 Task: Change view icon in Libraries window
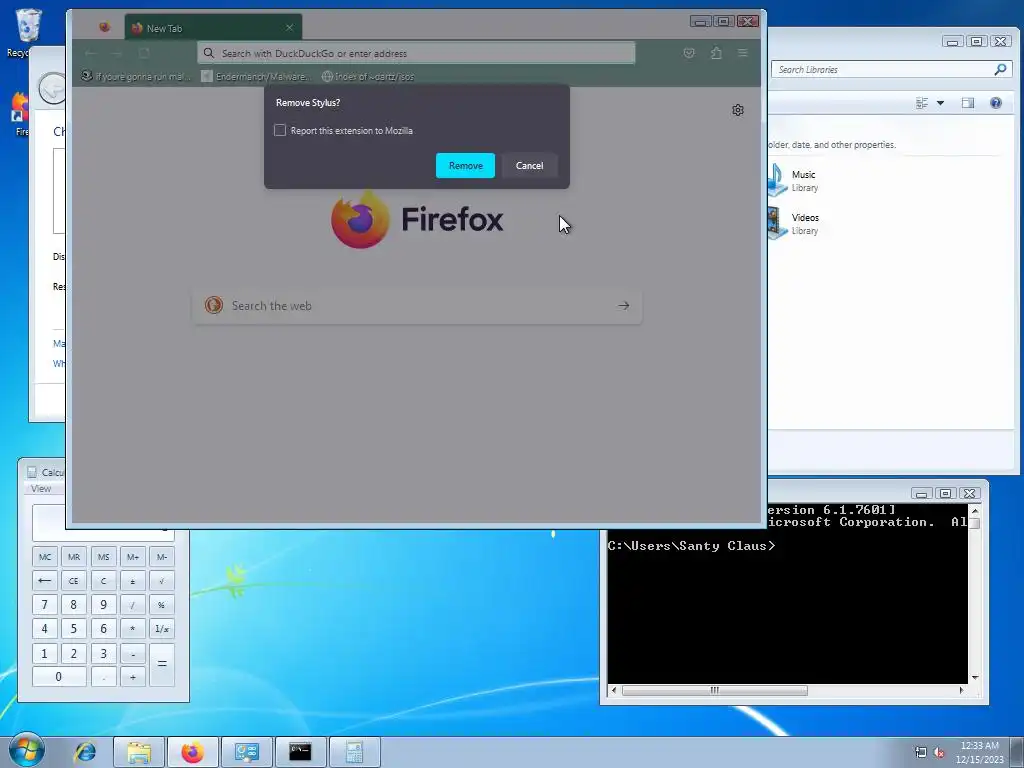(922, 103)
